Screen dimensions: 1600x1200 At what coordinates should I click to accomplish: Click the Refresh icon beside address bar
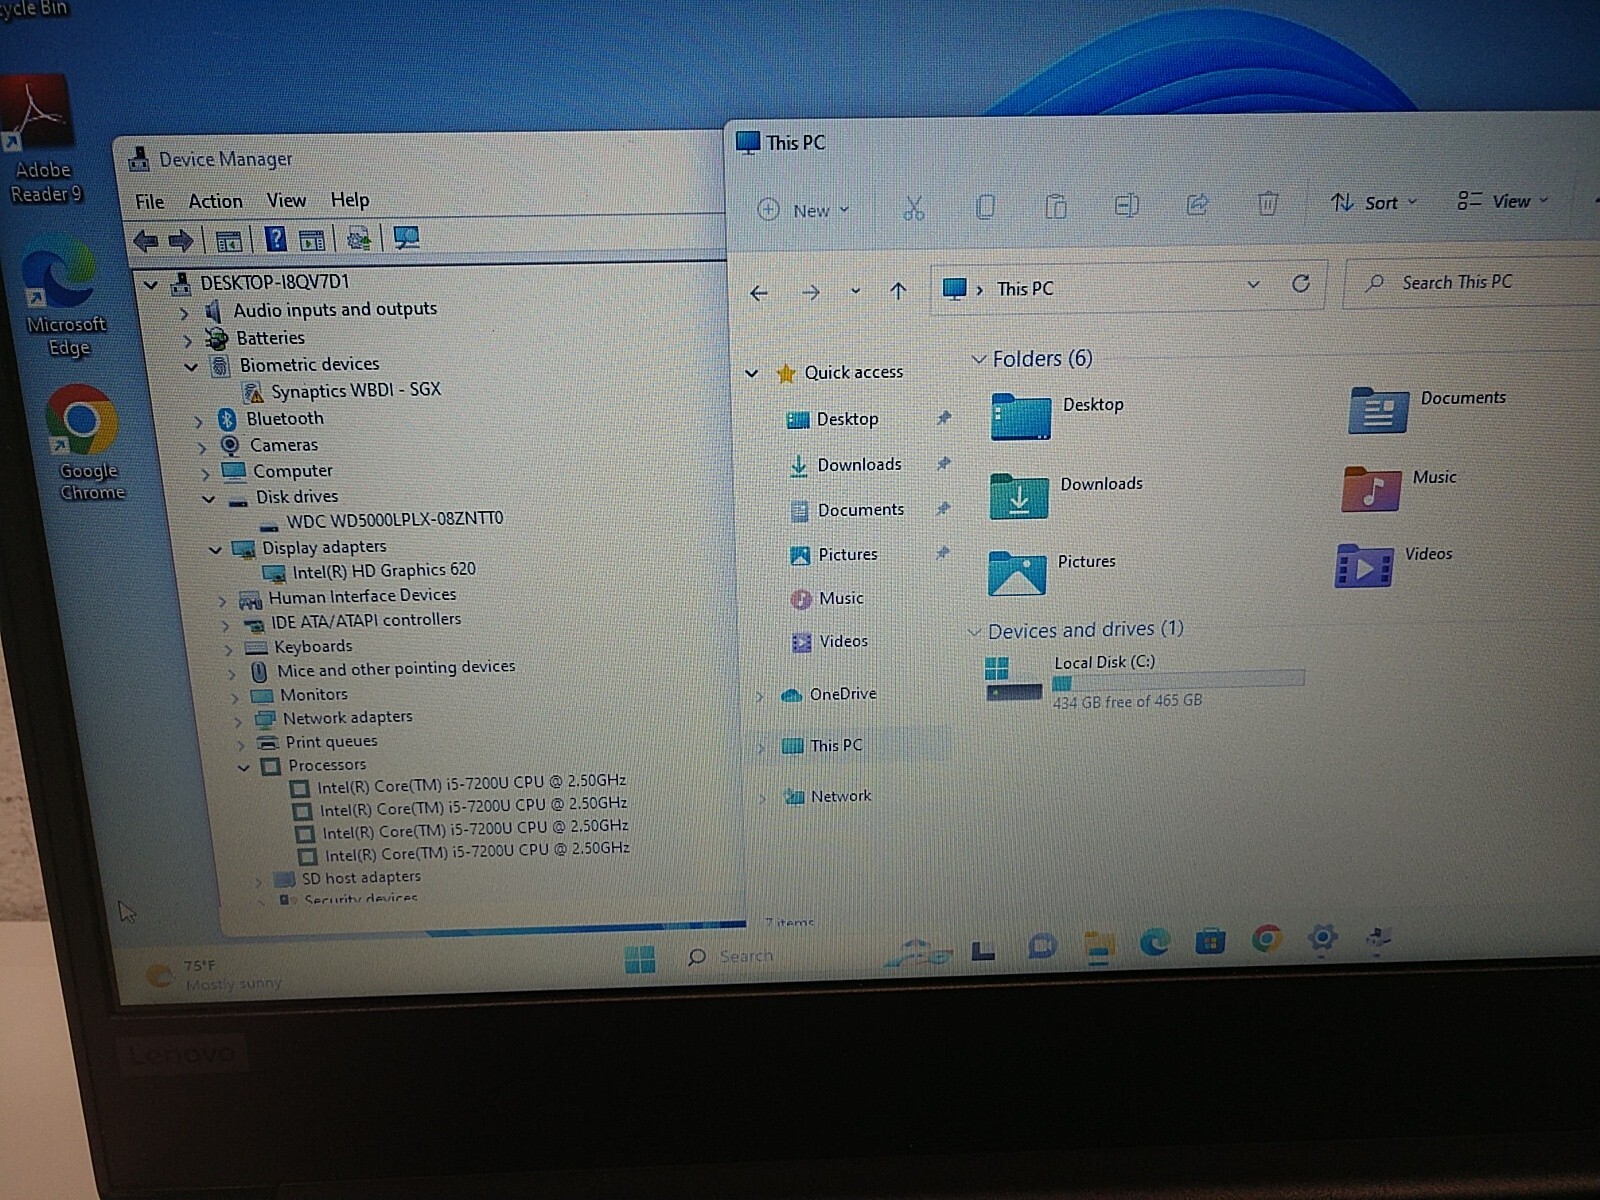pos(1300,284)
